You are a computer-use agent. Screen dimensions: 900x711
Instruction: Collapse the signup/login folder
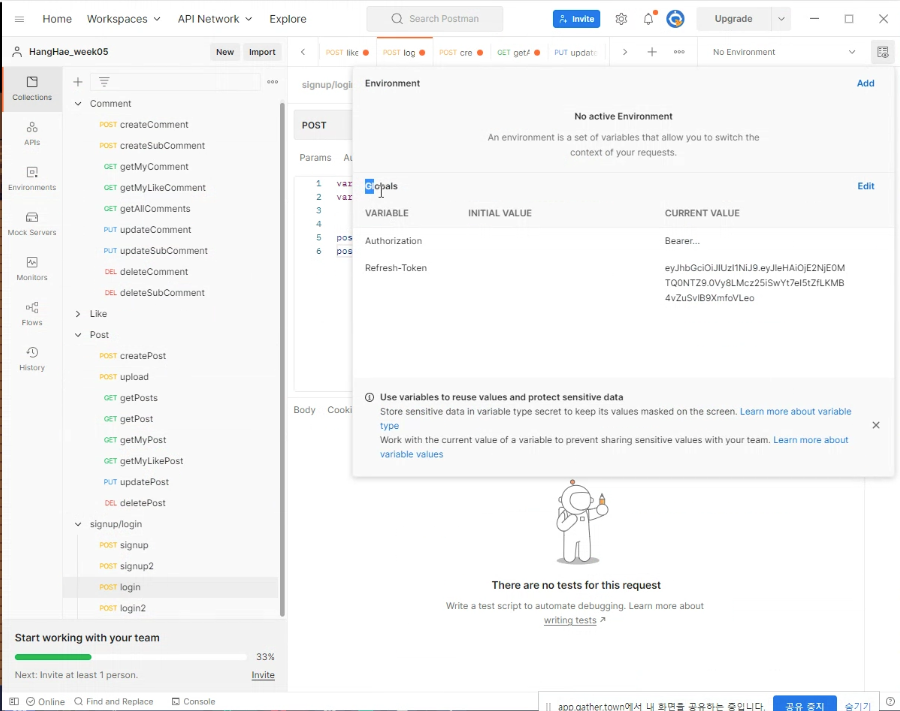[78, 524]
